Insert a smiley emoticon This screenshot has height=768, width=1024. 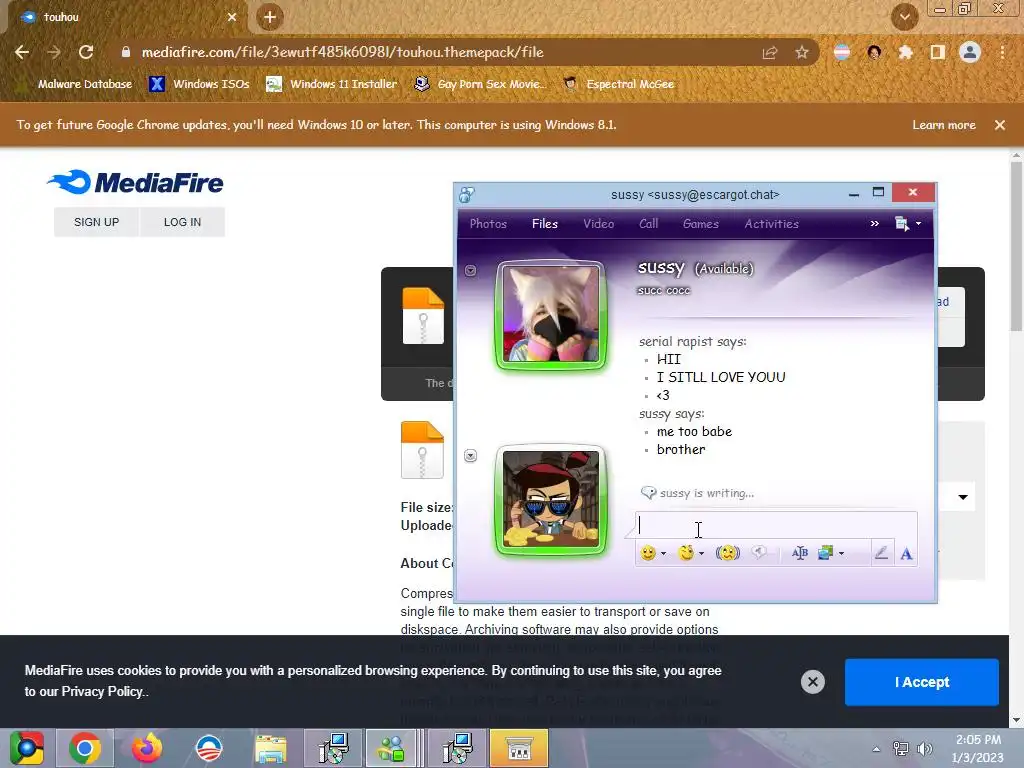point(647,553)
